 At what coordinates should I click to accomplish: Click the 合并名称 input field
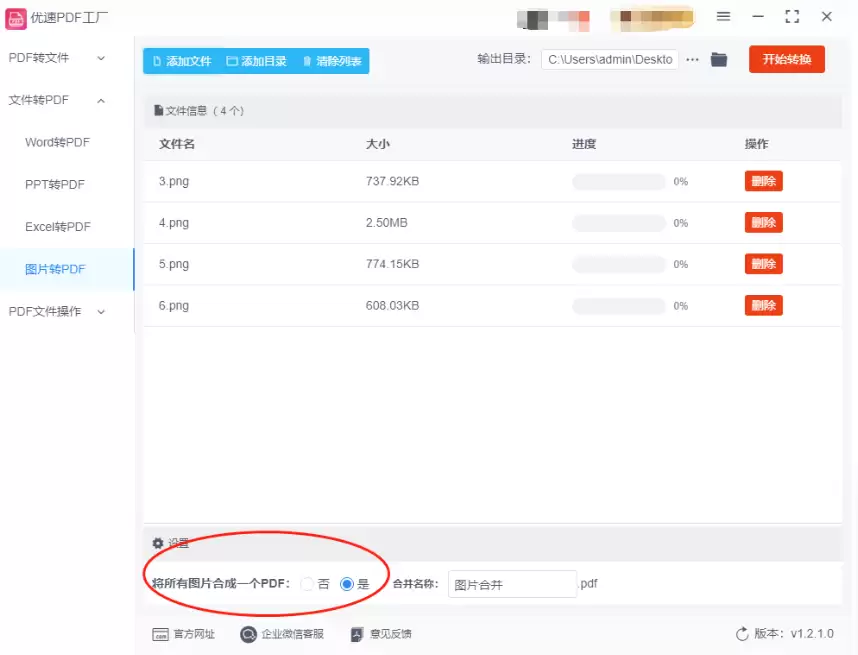point(512,584)
